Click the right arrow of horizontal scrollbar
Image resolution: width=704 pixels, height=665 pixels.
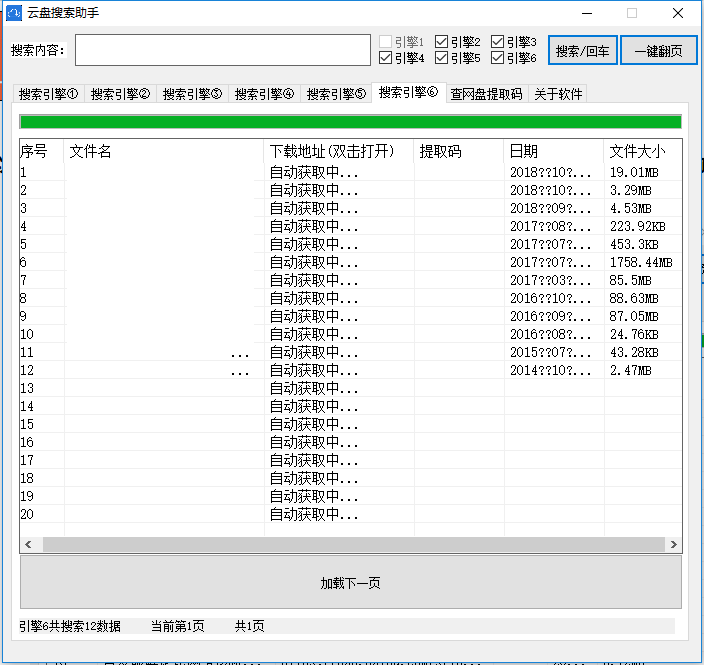pyautogui.click(x=673, y=544)
